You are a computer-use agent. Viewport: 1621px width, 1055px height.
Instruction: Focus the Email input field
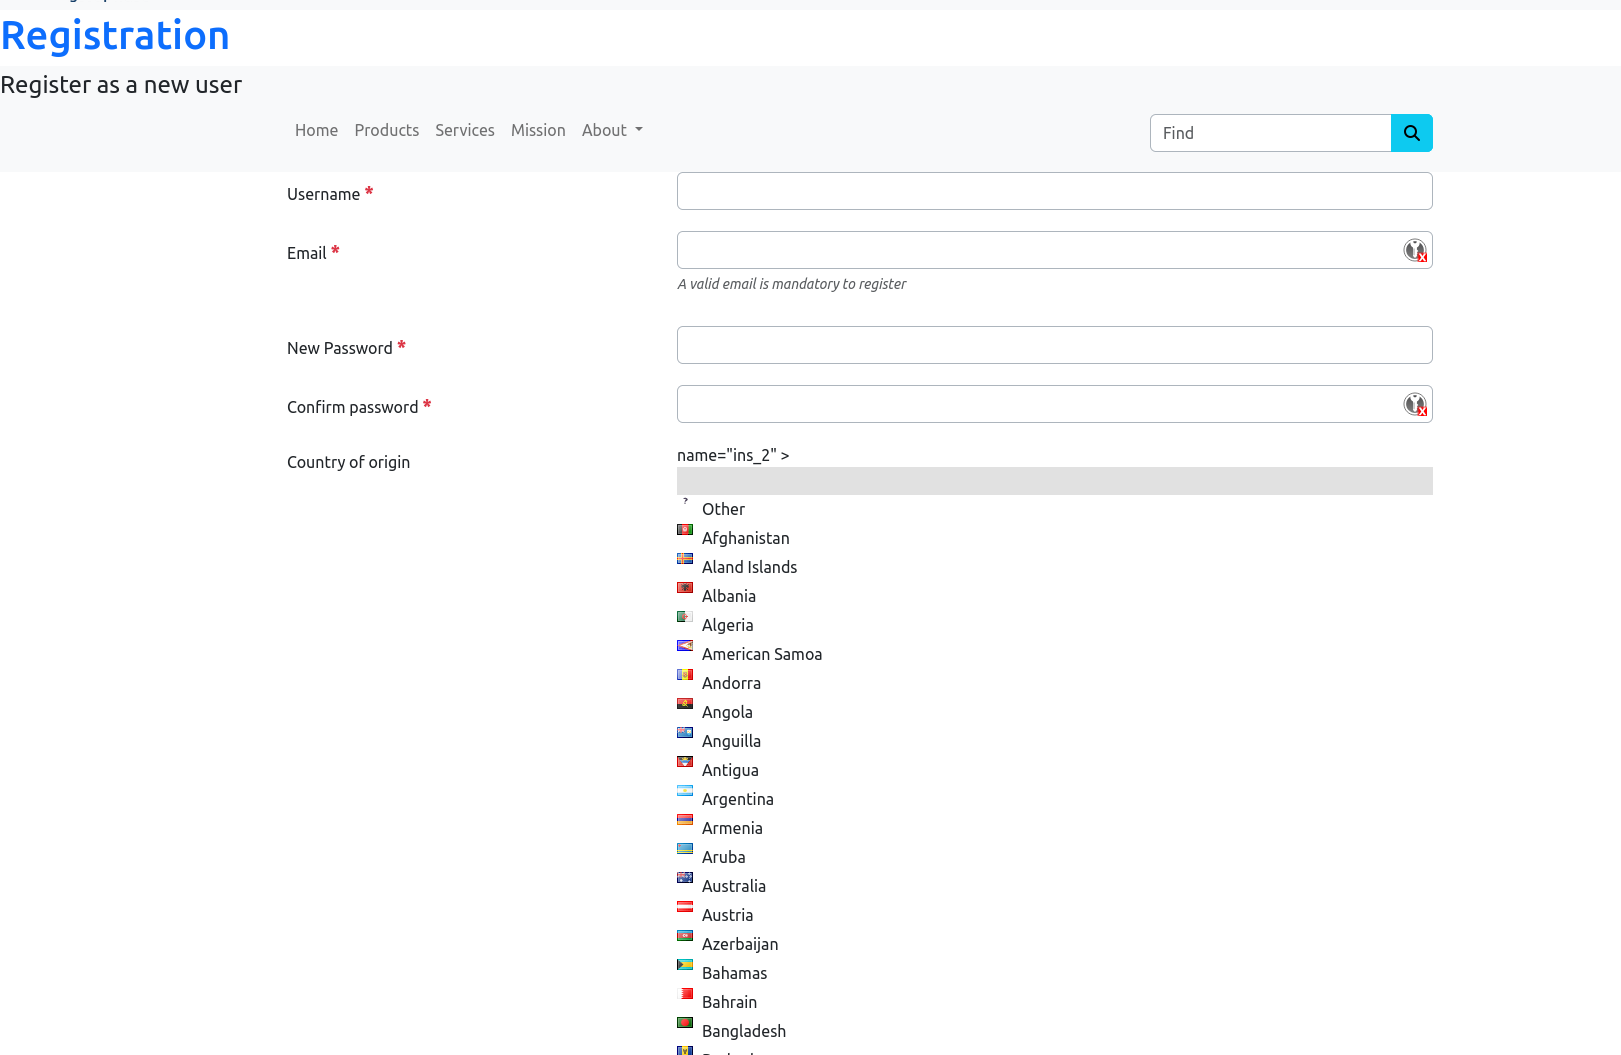tap(1055, 250)
